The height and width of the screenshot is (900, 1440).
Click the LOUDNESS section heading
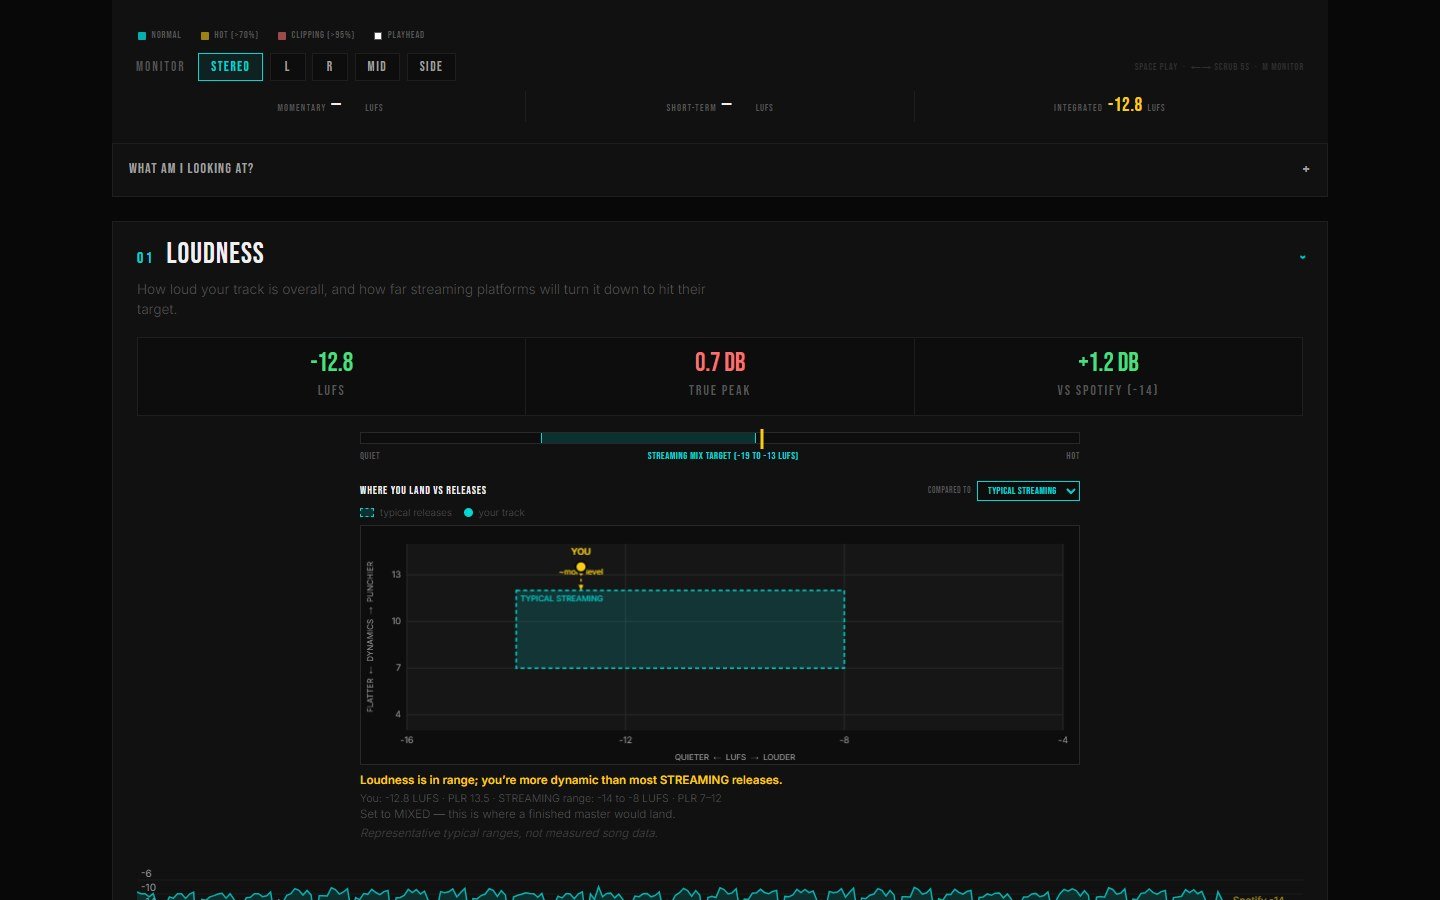point(215,253)
